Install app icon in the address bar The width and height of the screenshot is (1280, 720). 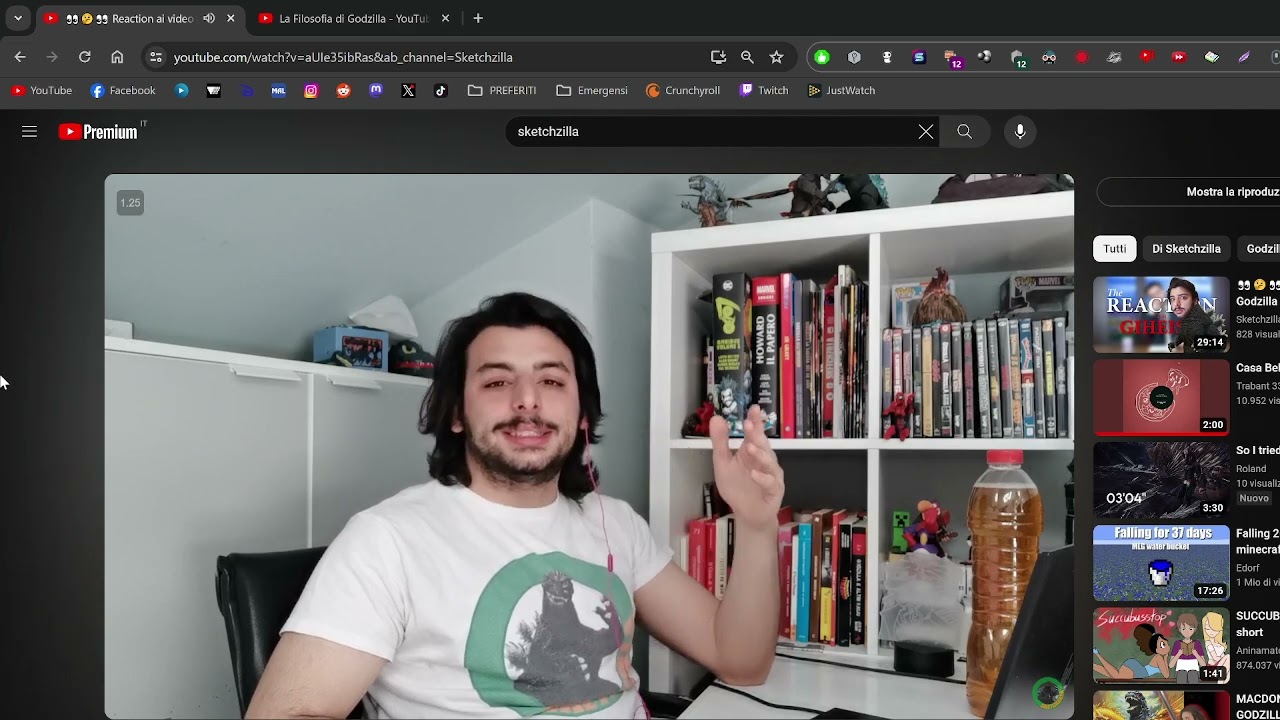point(718,57)
